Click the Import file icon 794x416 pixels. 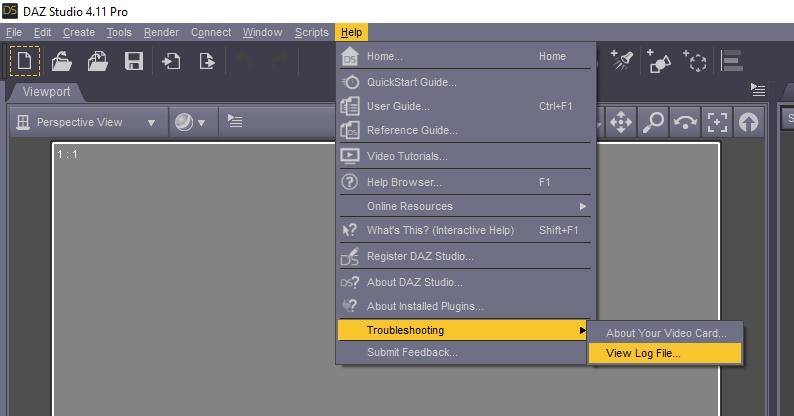pyautogui.click(x=171, y=60)
